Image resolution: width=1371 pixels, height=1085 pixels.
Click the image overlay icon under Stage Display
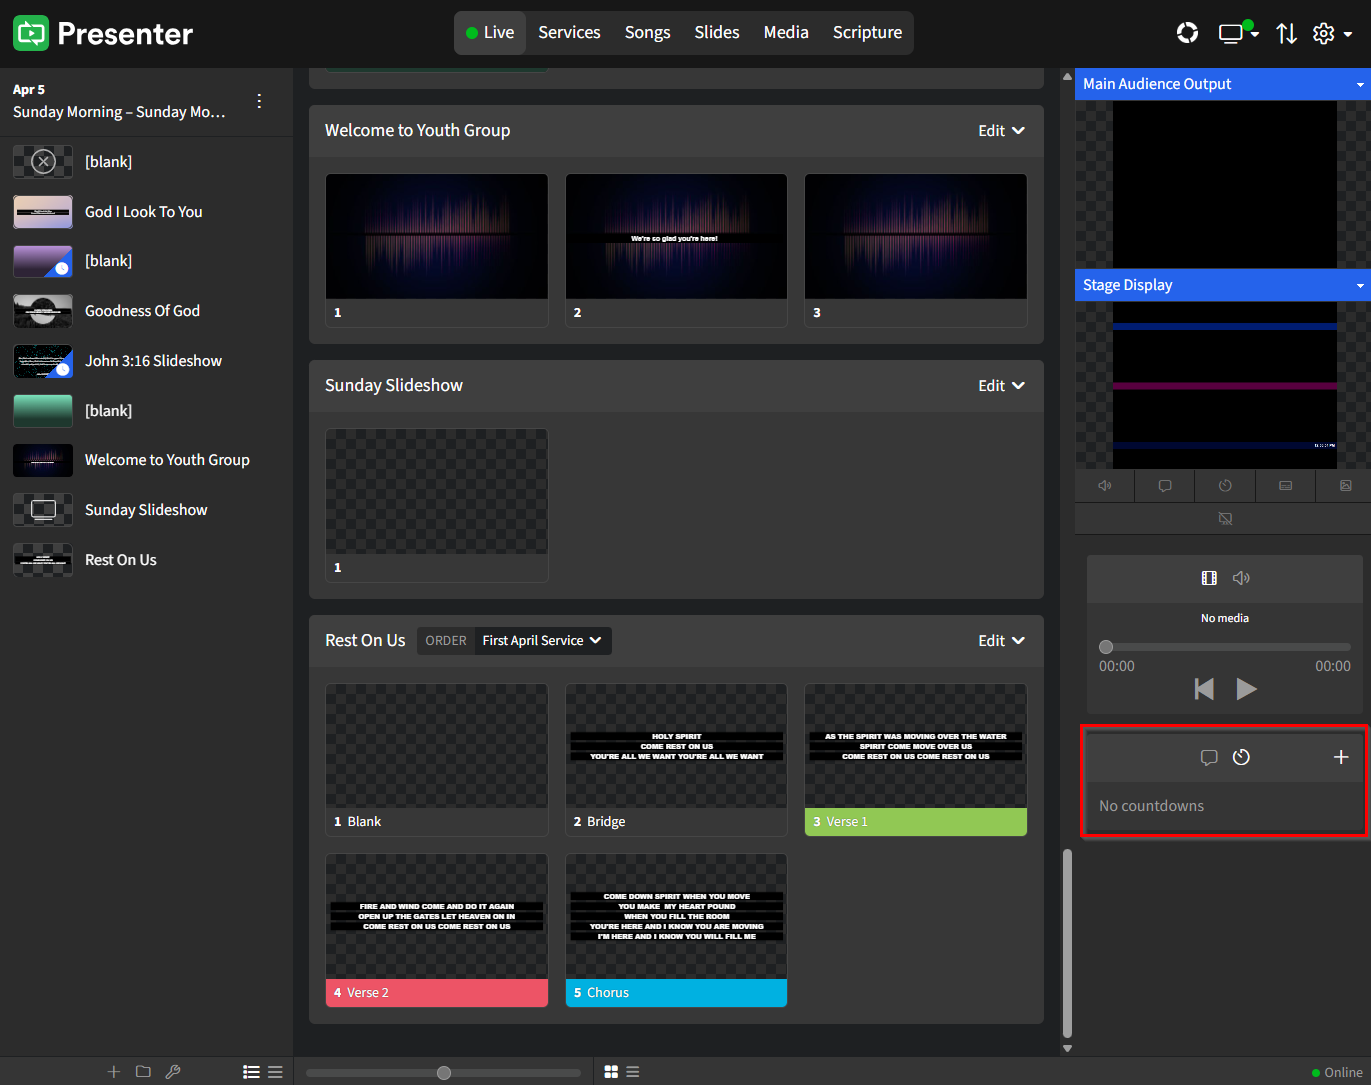(1343, 486)
